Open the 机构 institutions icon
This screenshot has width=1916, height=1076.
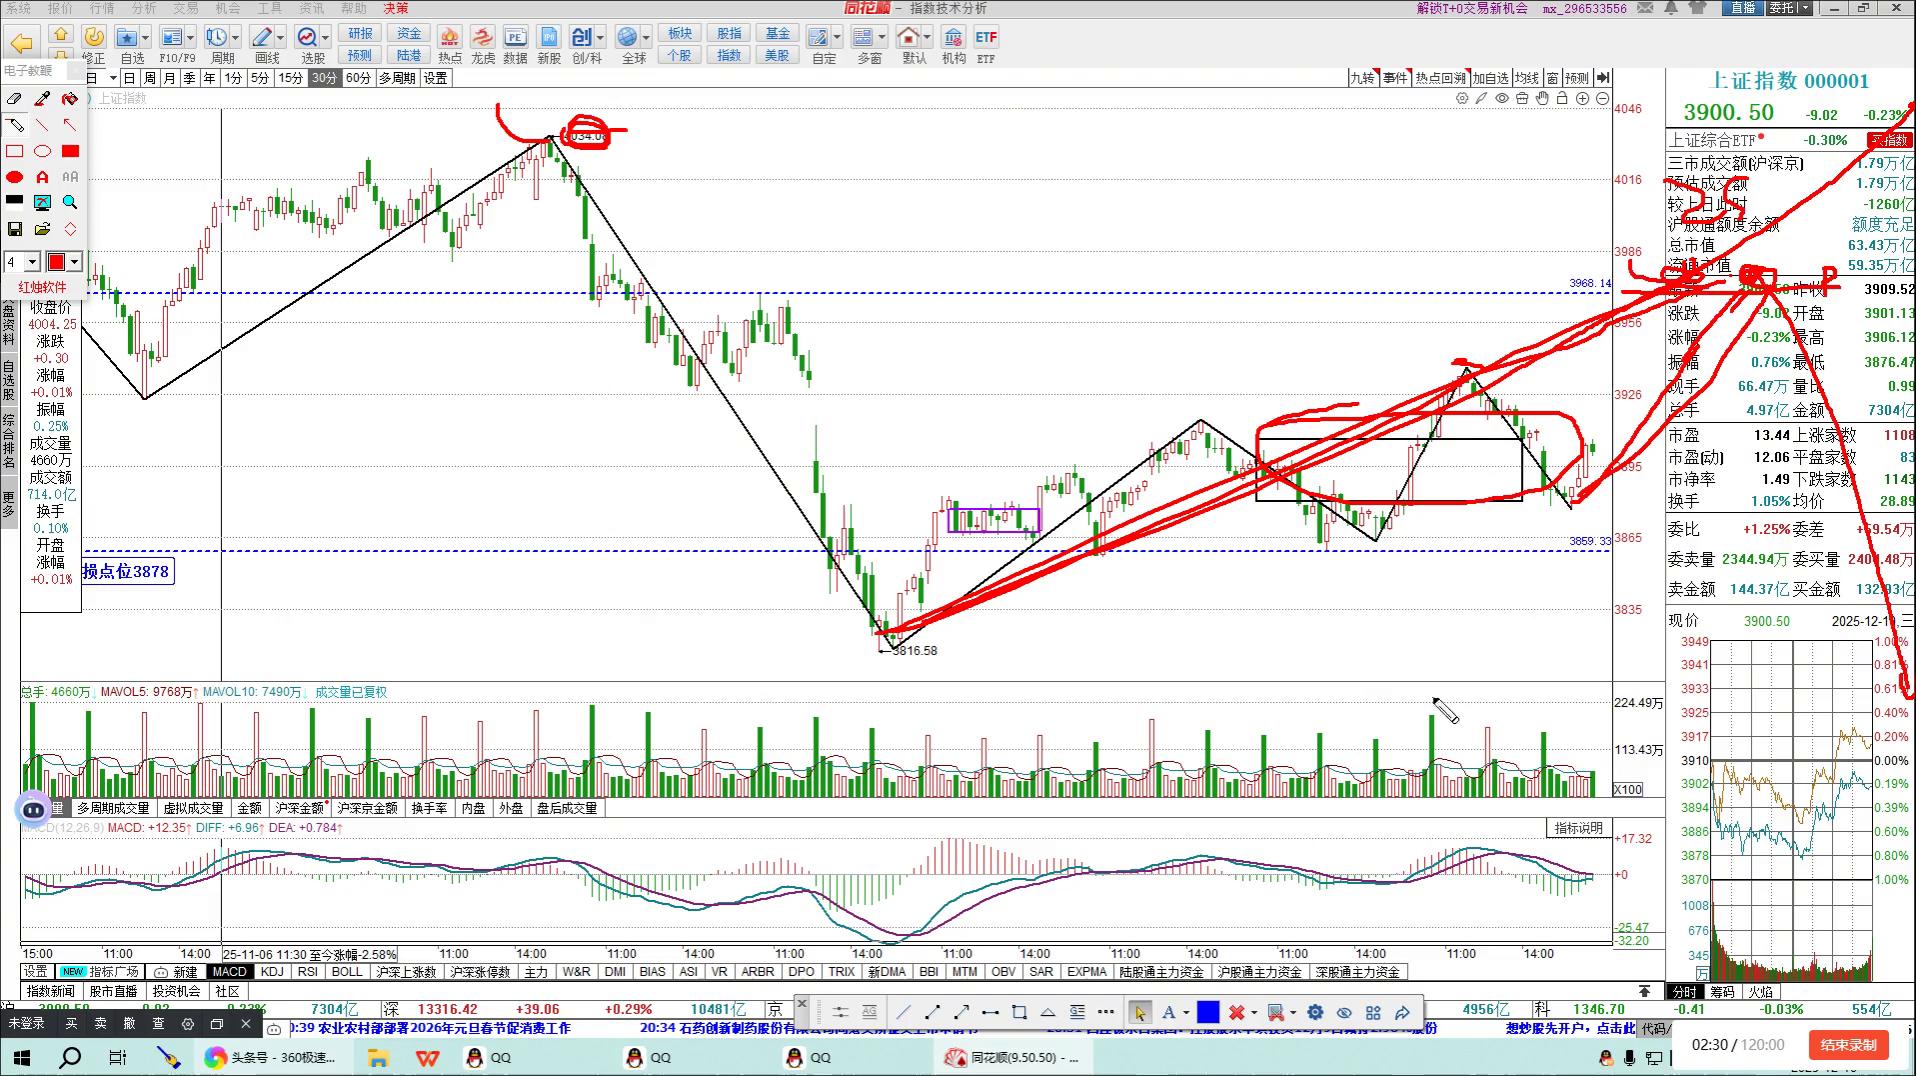[x=953, y=45]
